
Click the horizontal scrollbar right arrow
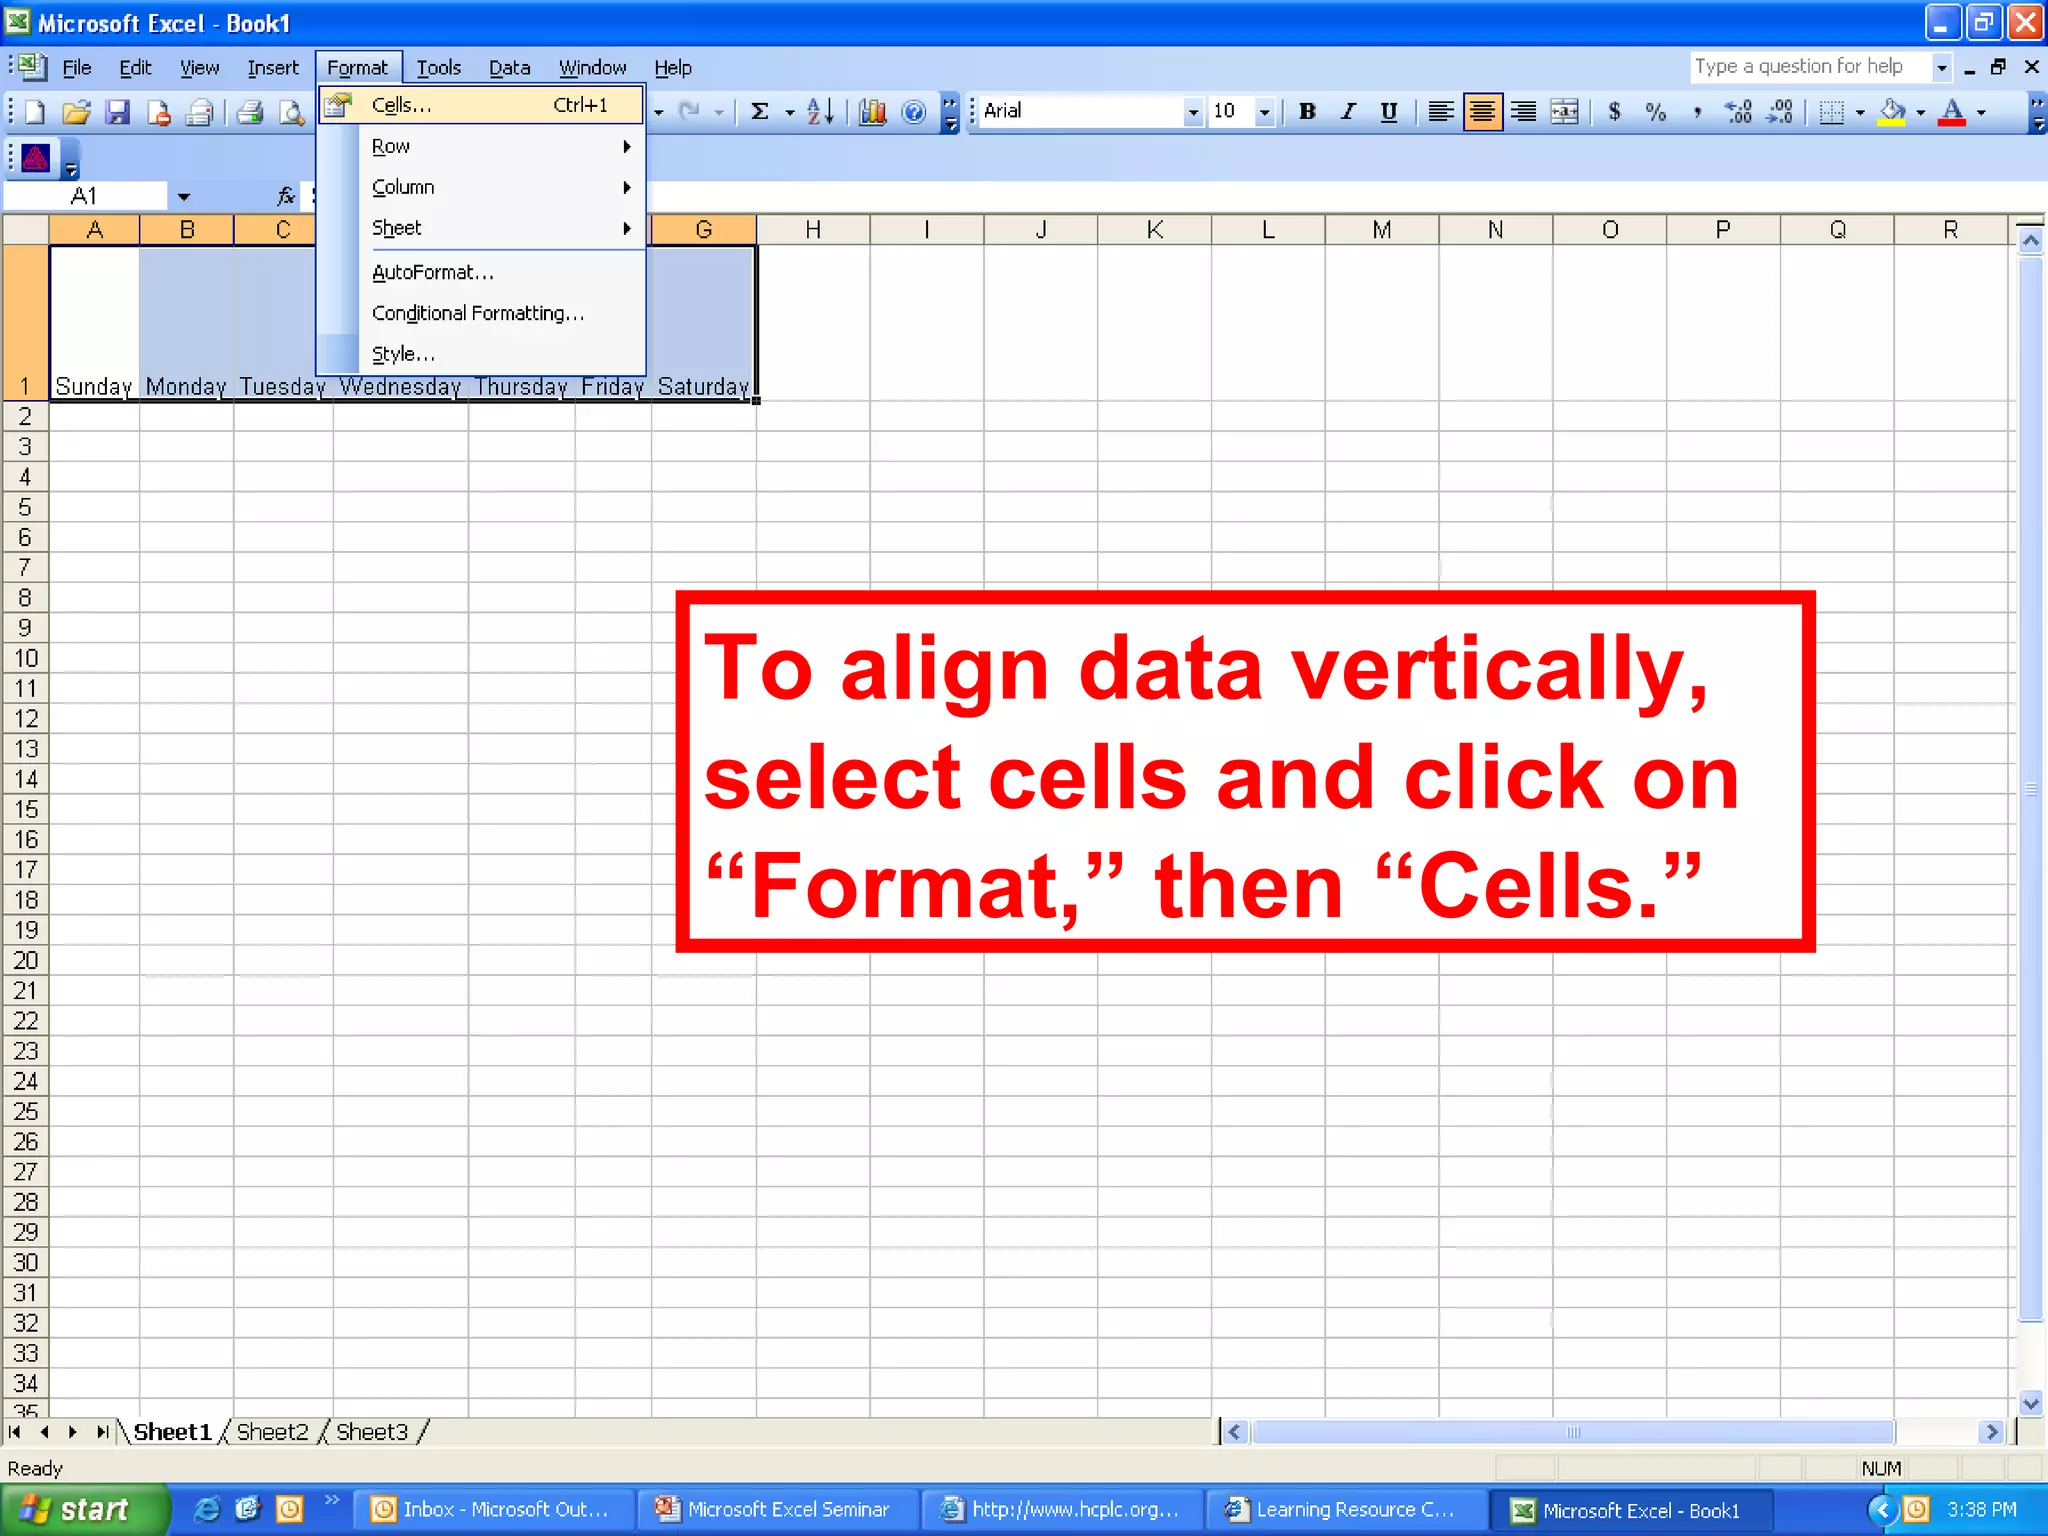pos(1991,1432)
